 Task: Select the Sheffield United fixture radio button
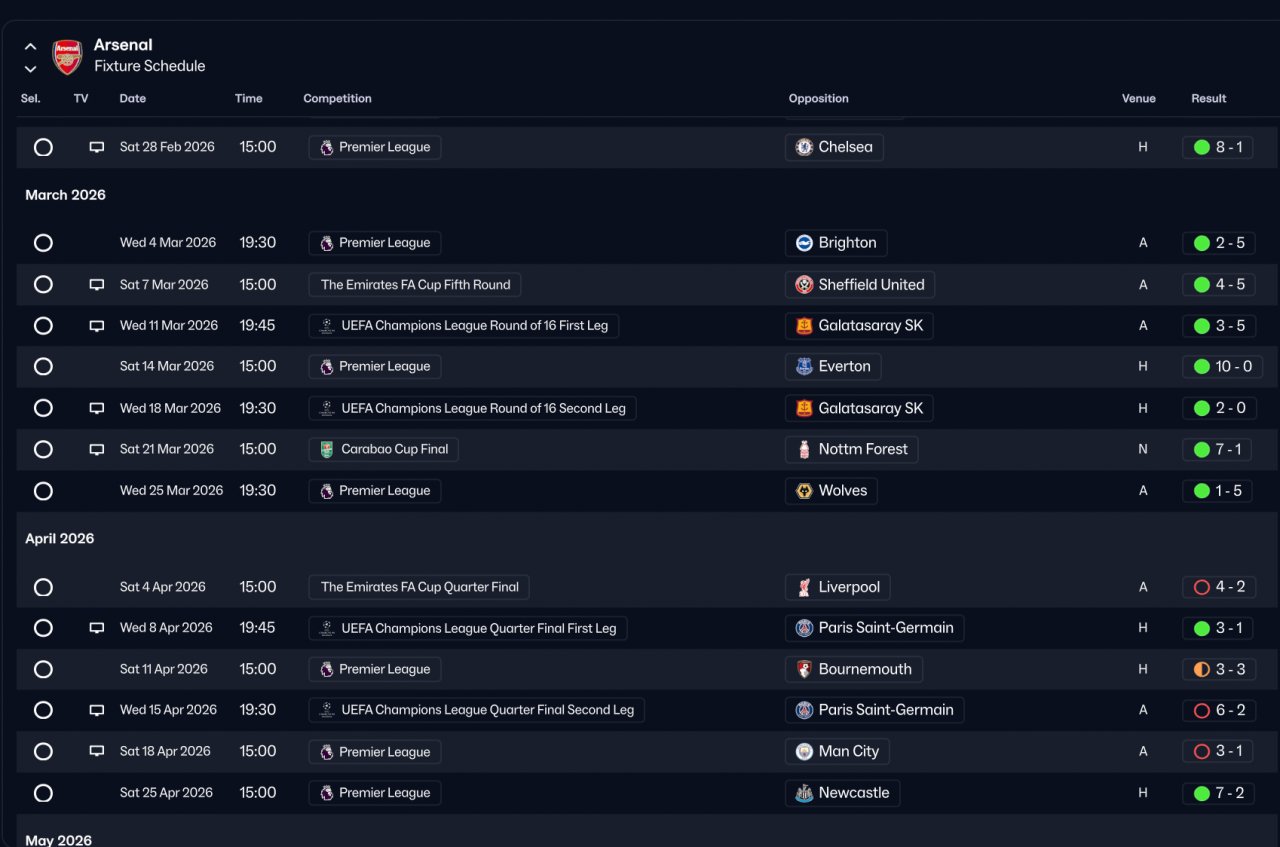pos(43,285)
